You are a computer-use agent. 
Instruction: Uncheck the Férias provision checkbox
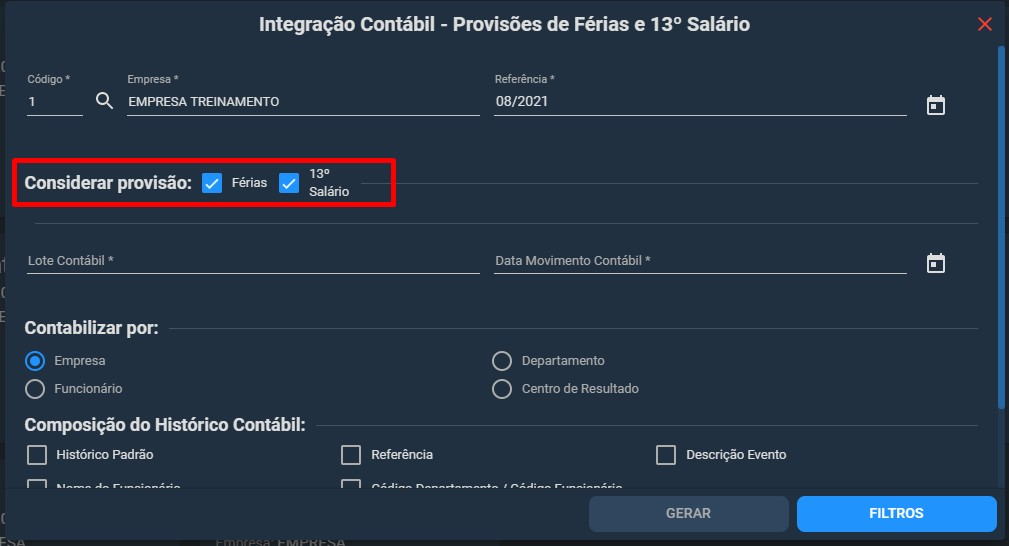[212, 183]
